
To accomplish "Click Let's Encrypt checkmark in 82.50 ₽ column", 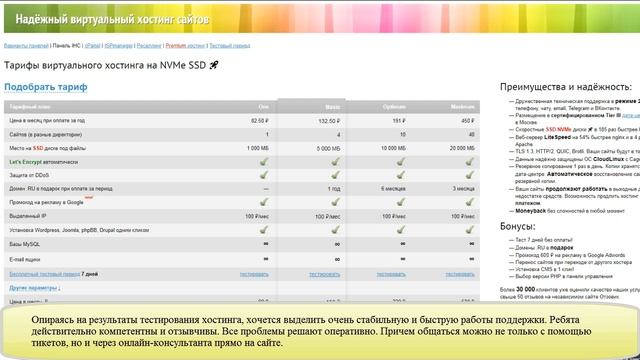I will pos(264,162).
